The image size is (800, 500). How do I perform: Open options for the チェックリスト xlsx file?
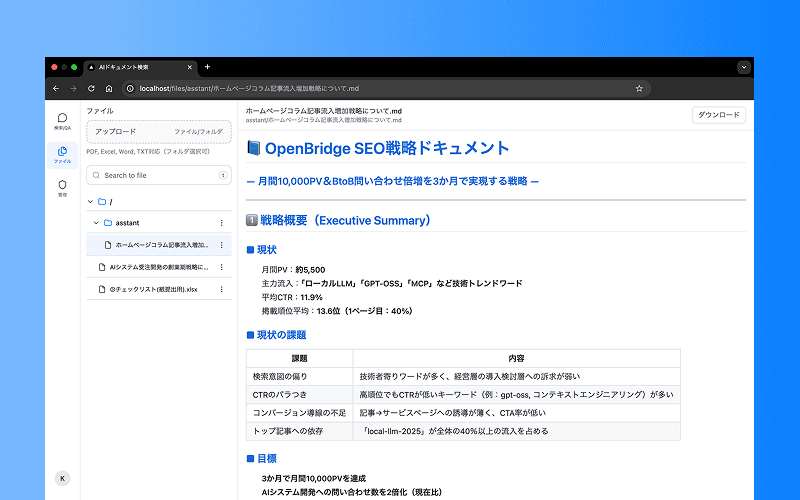click(221, 289)
